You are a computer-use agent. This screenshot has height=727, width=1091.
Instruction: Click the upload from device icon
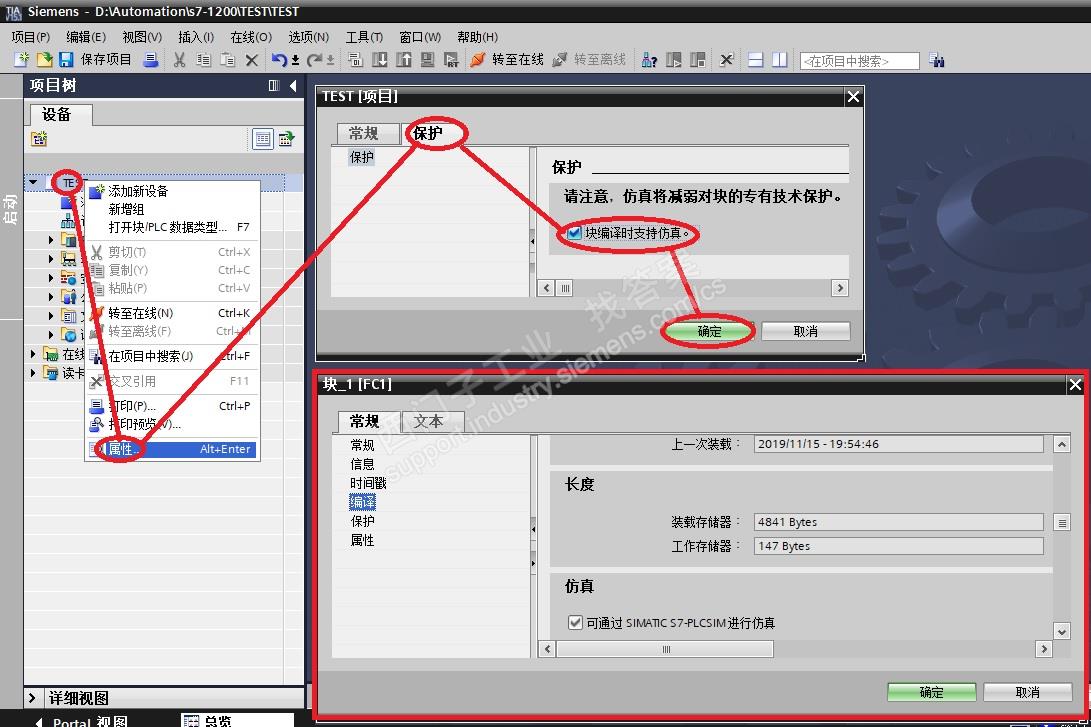pos(404,60)
